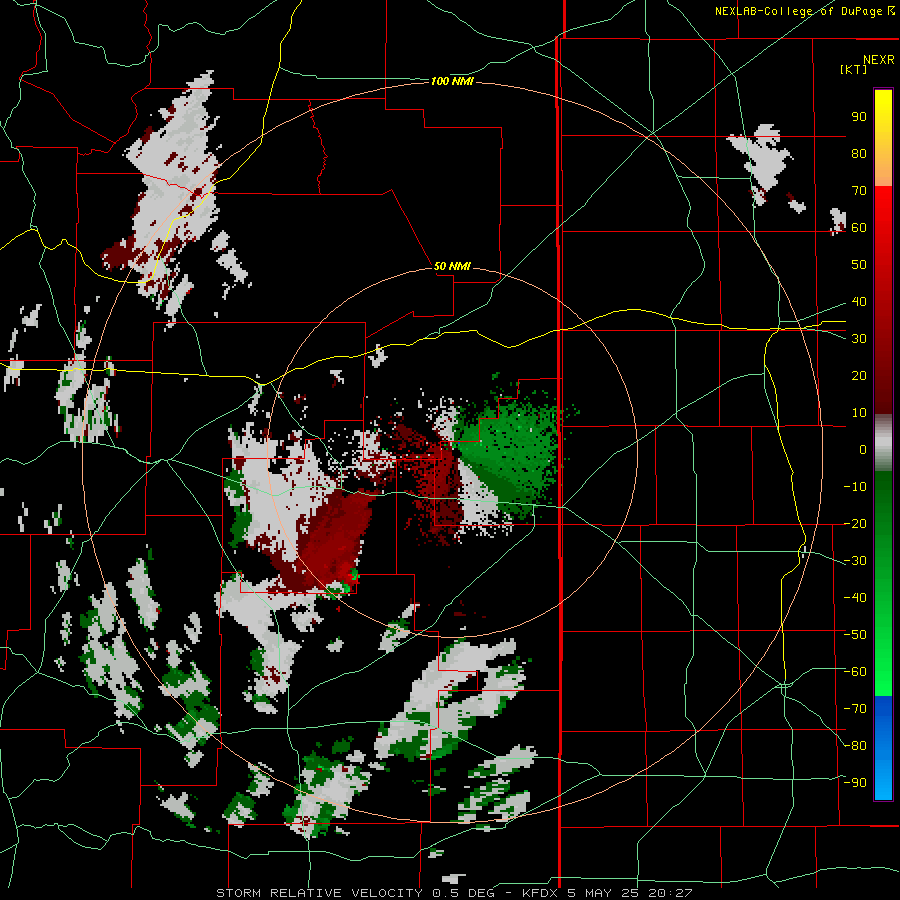Click the NEXR label above the color bar
The height and width of the screenshot is (900, 900).
click(879, 60)
